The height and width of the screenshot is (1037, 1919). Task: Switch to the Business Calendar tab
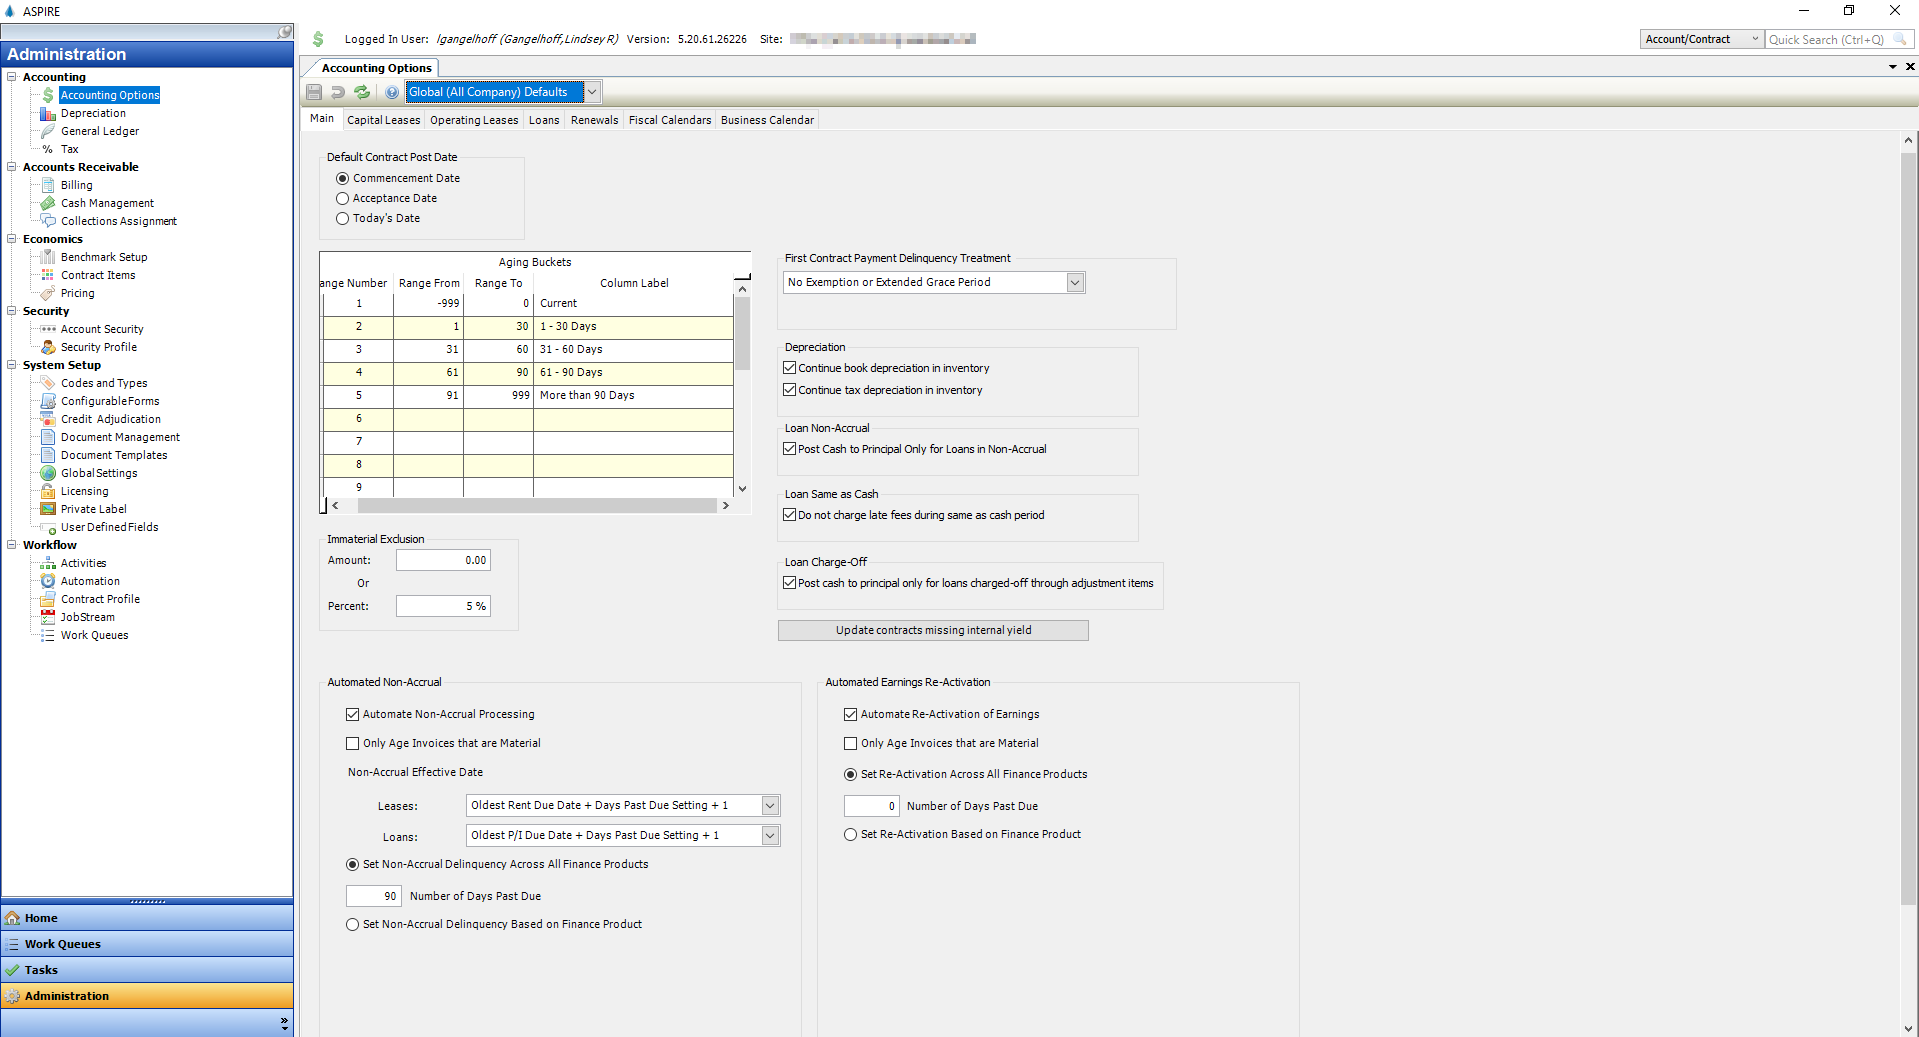(x=767, y=120)
